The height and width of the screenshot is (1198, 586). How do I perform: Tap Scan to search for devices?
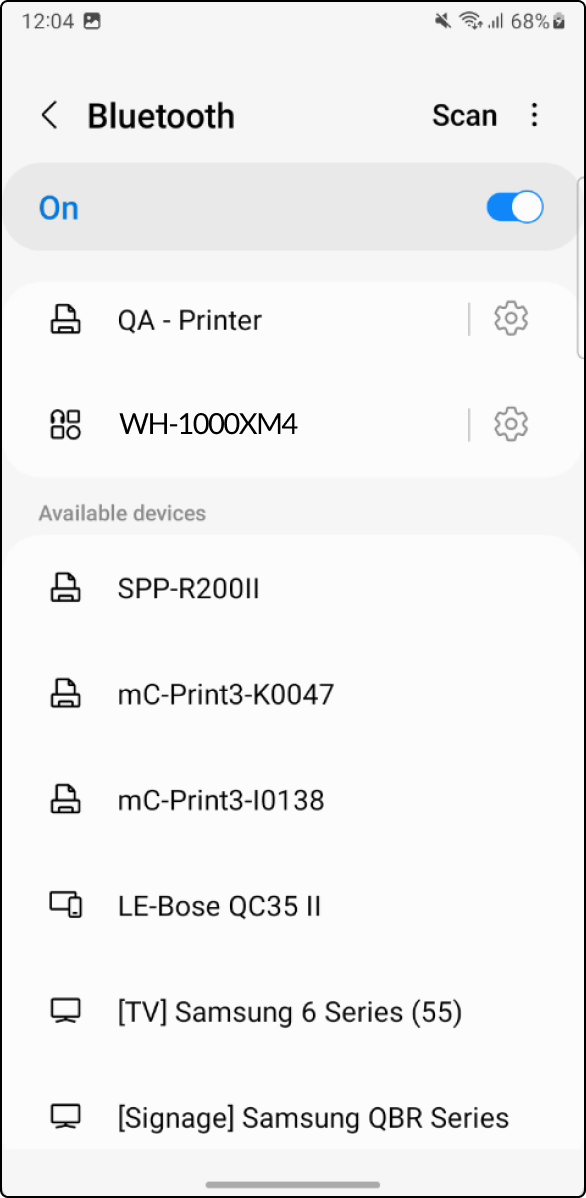465,115
